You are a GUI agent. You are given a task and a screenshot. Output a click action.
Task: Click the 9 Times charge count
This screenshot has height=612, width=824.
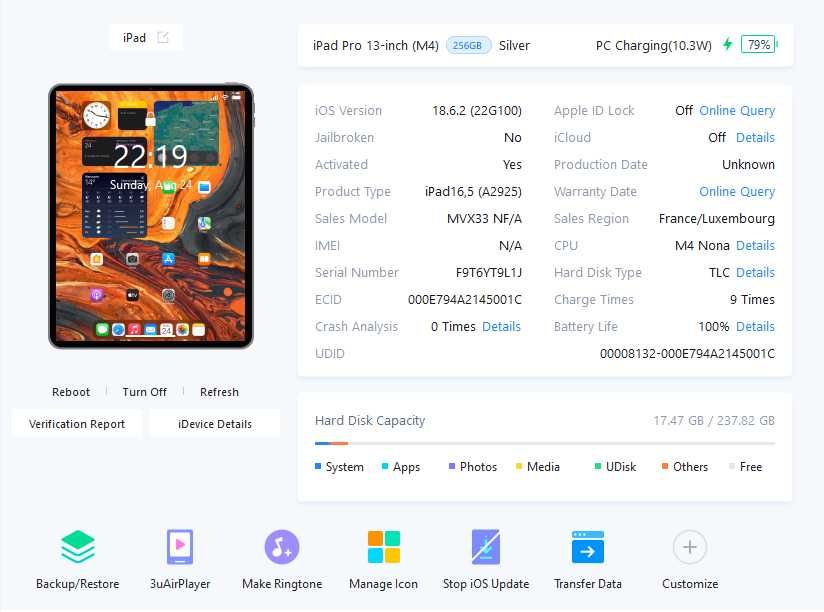pos(752,299)
